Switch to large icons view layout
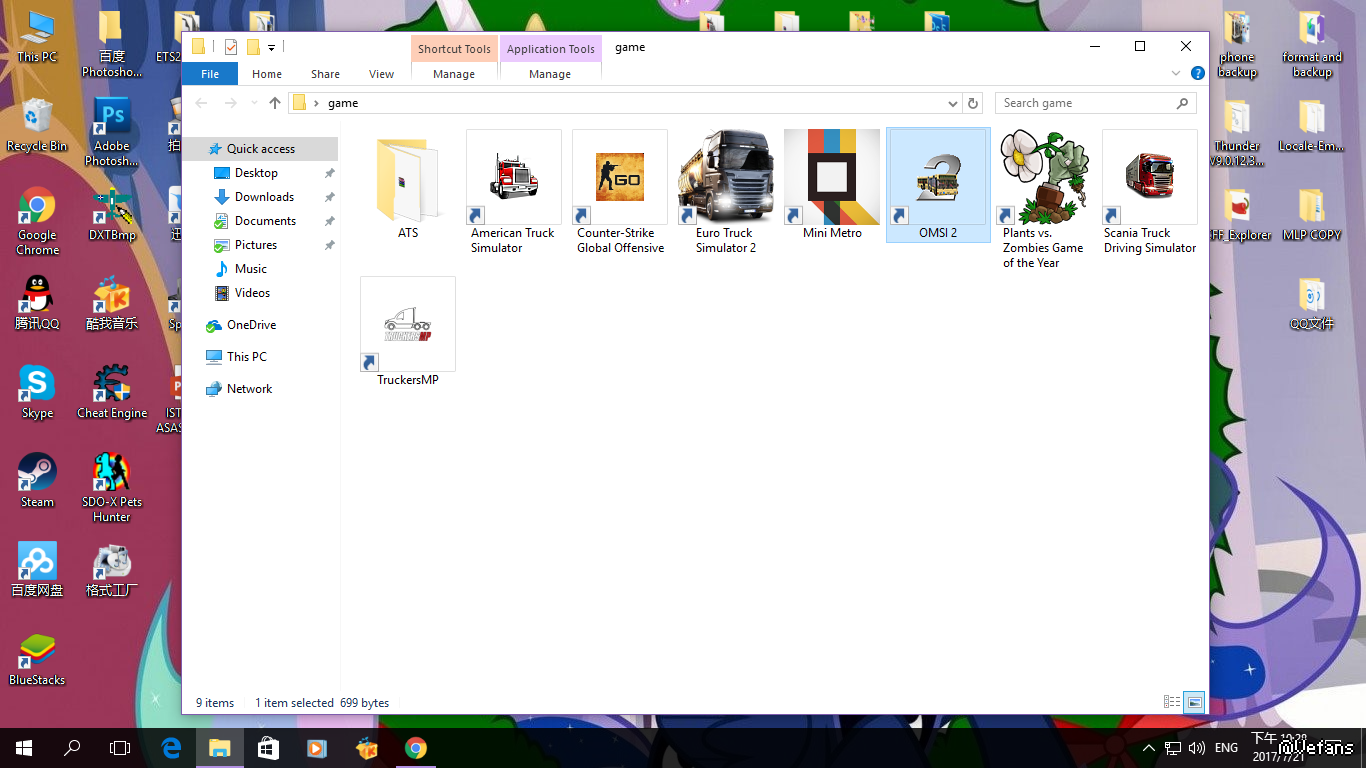Screen dimensions: 1366x768 pyautogui.click(x=1194, y=703)
